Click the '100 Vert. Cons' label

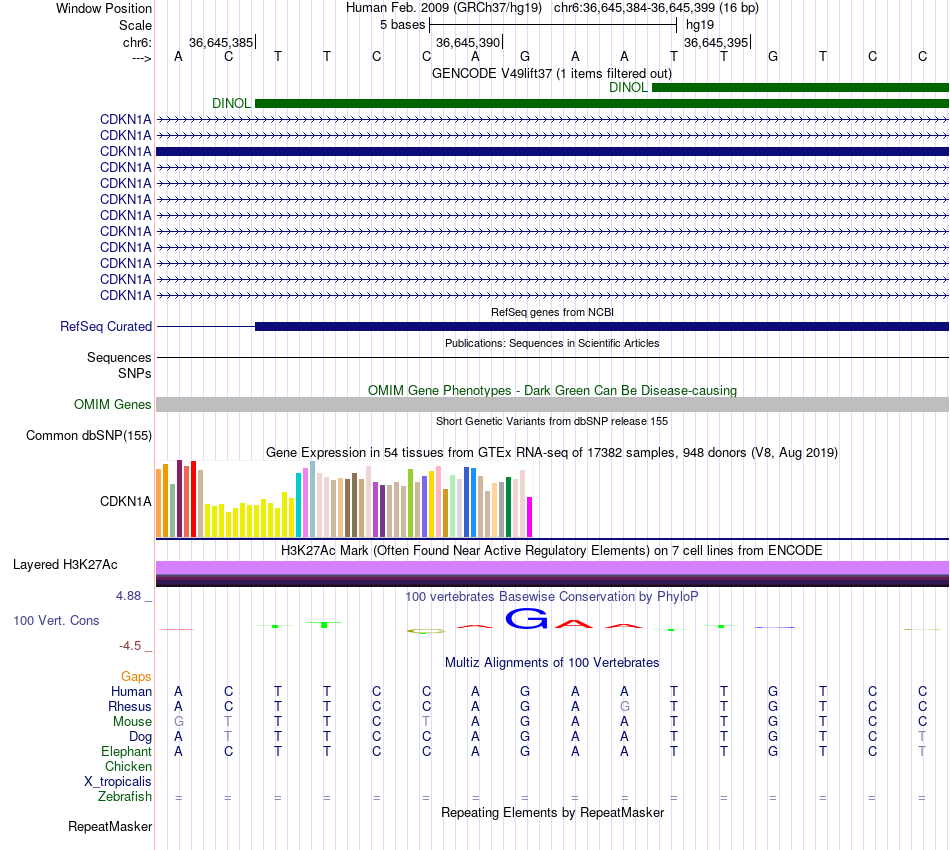pos(56,620)
